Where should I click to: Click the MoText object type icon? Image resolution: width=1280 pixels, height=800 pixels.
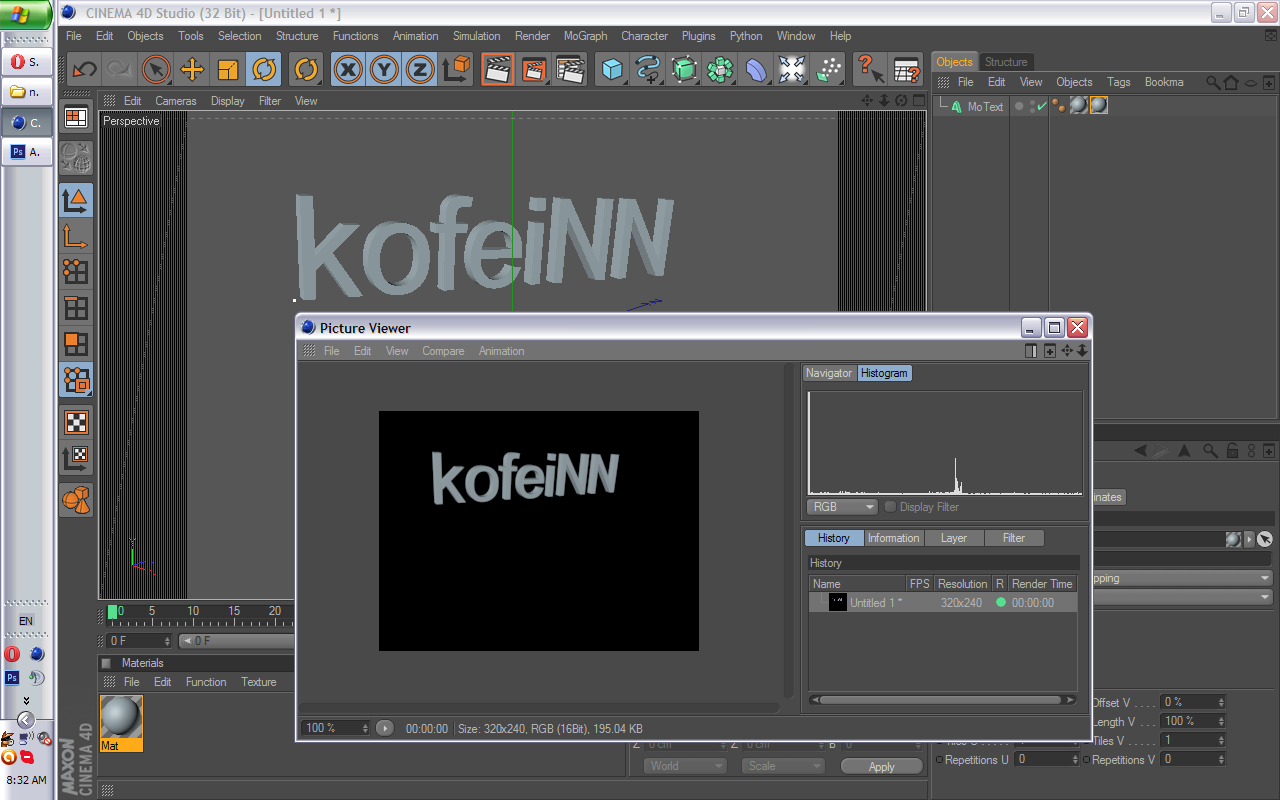click(957, 106)
